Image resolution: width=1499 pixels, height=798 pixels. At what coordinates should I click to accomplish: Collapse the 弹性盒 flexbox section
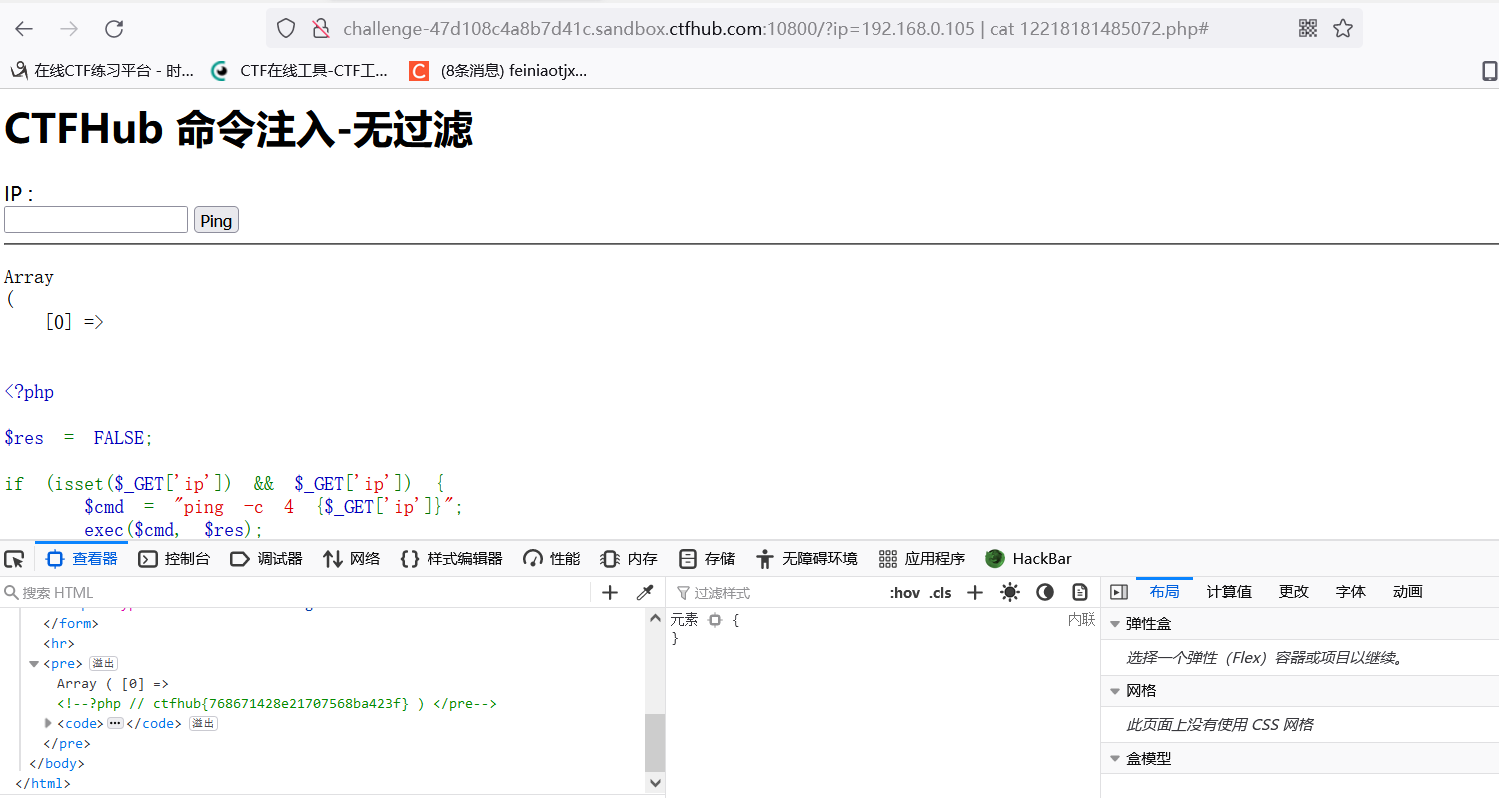(1115, 624)
